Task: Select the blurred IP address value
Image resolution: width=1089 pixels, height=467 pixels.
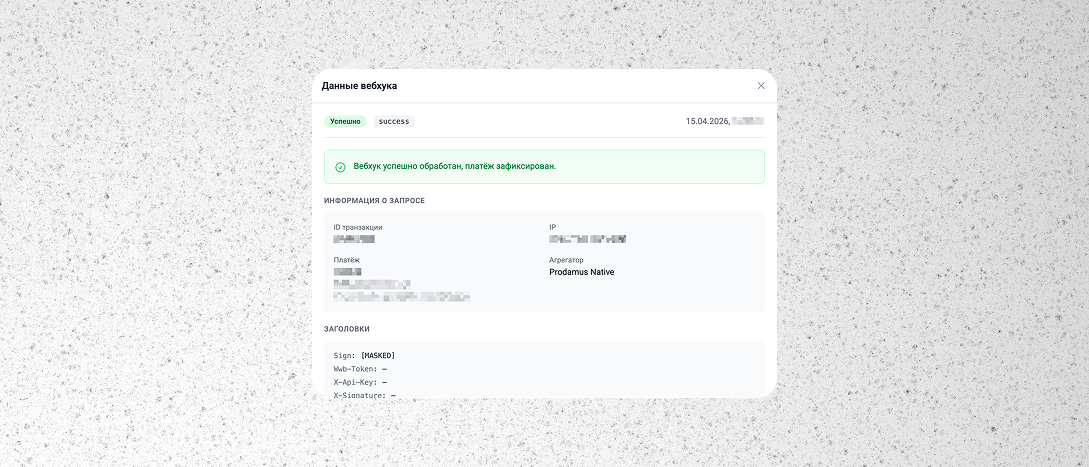Action: click(587, 240)
